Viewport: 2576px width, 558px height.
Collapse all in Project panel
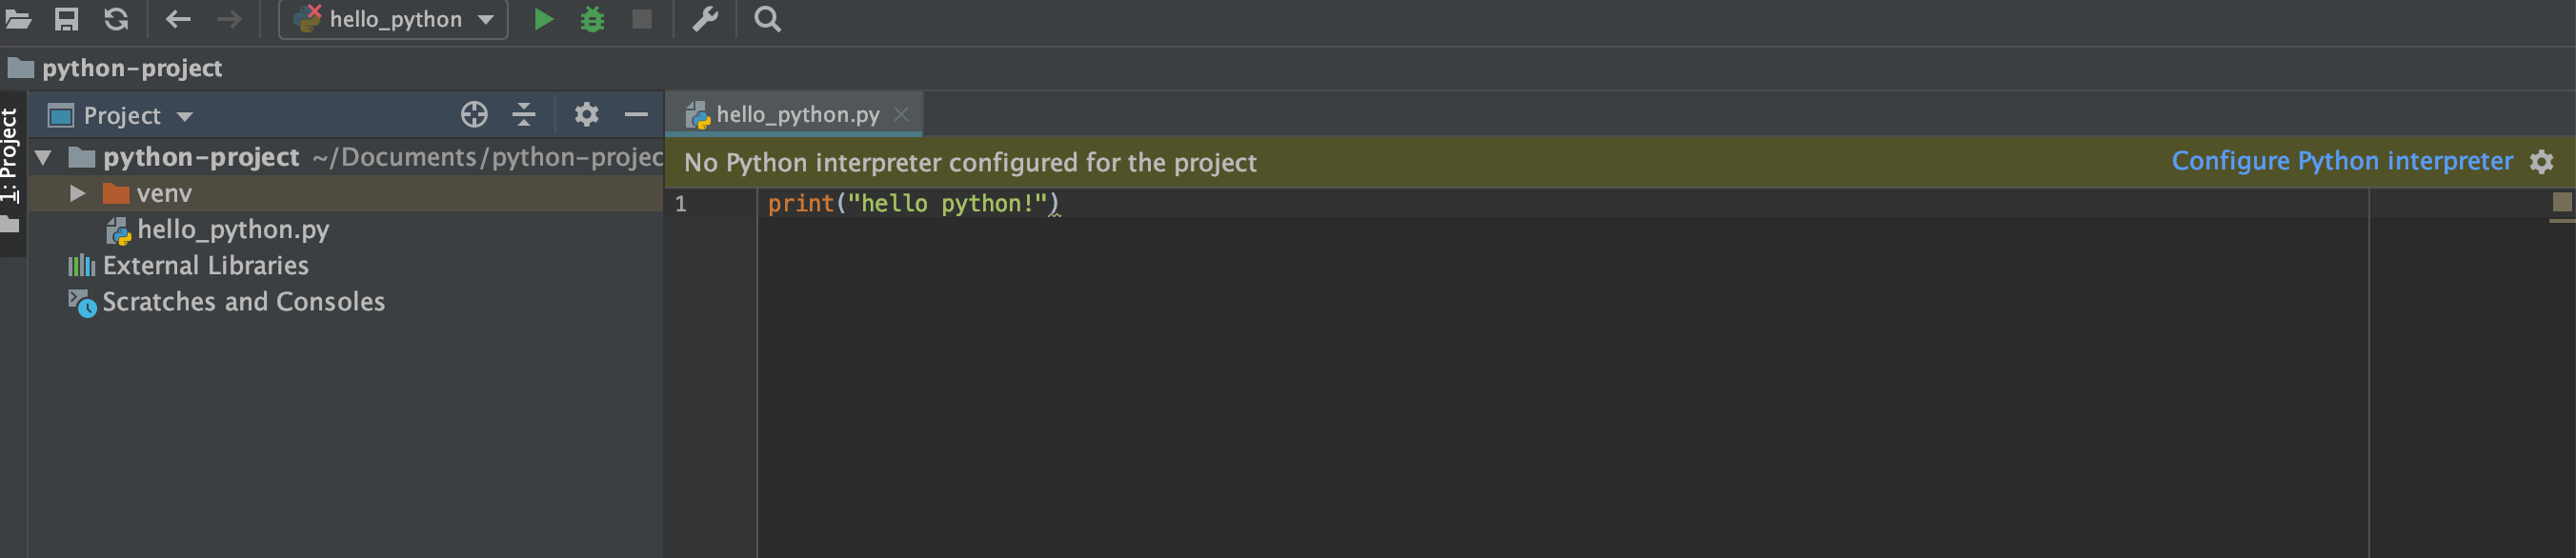(x=524, y=115)
